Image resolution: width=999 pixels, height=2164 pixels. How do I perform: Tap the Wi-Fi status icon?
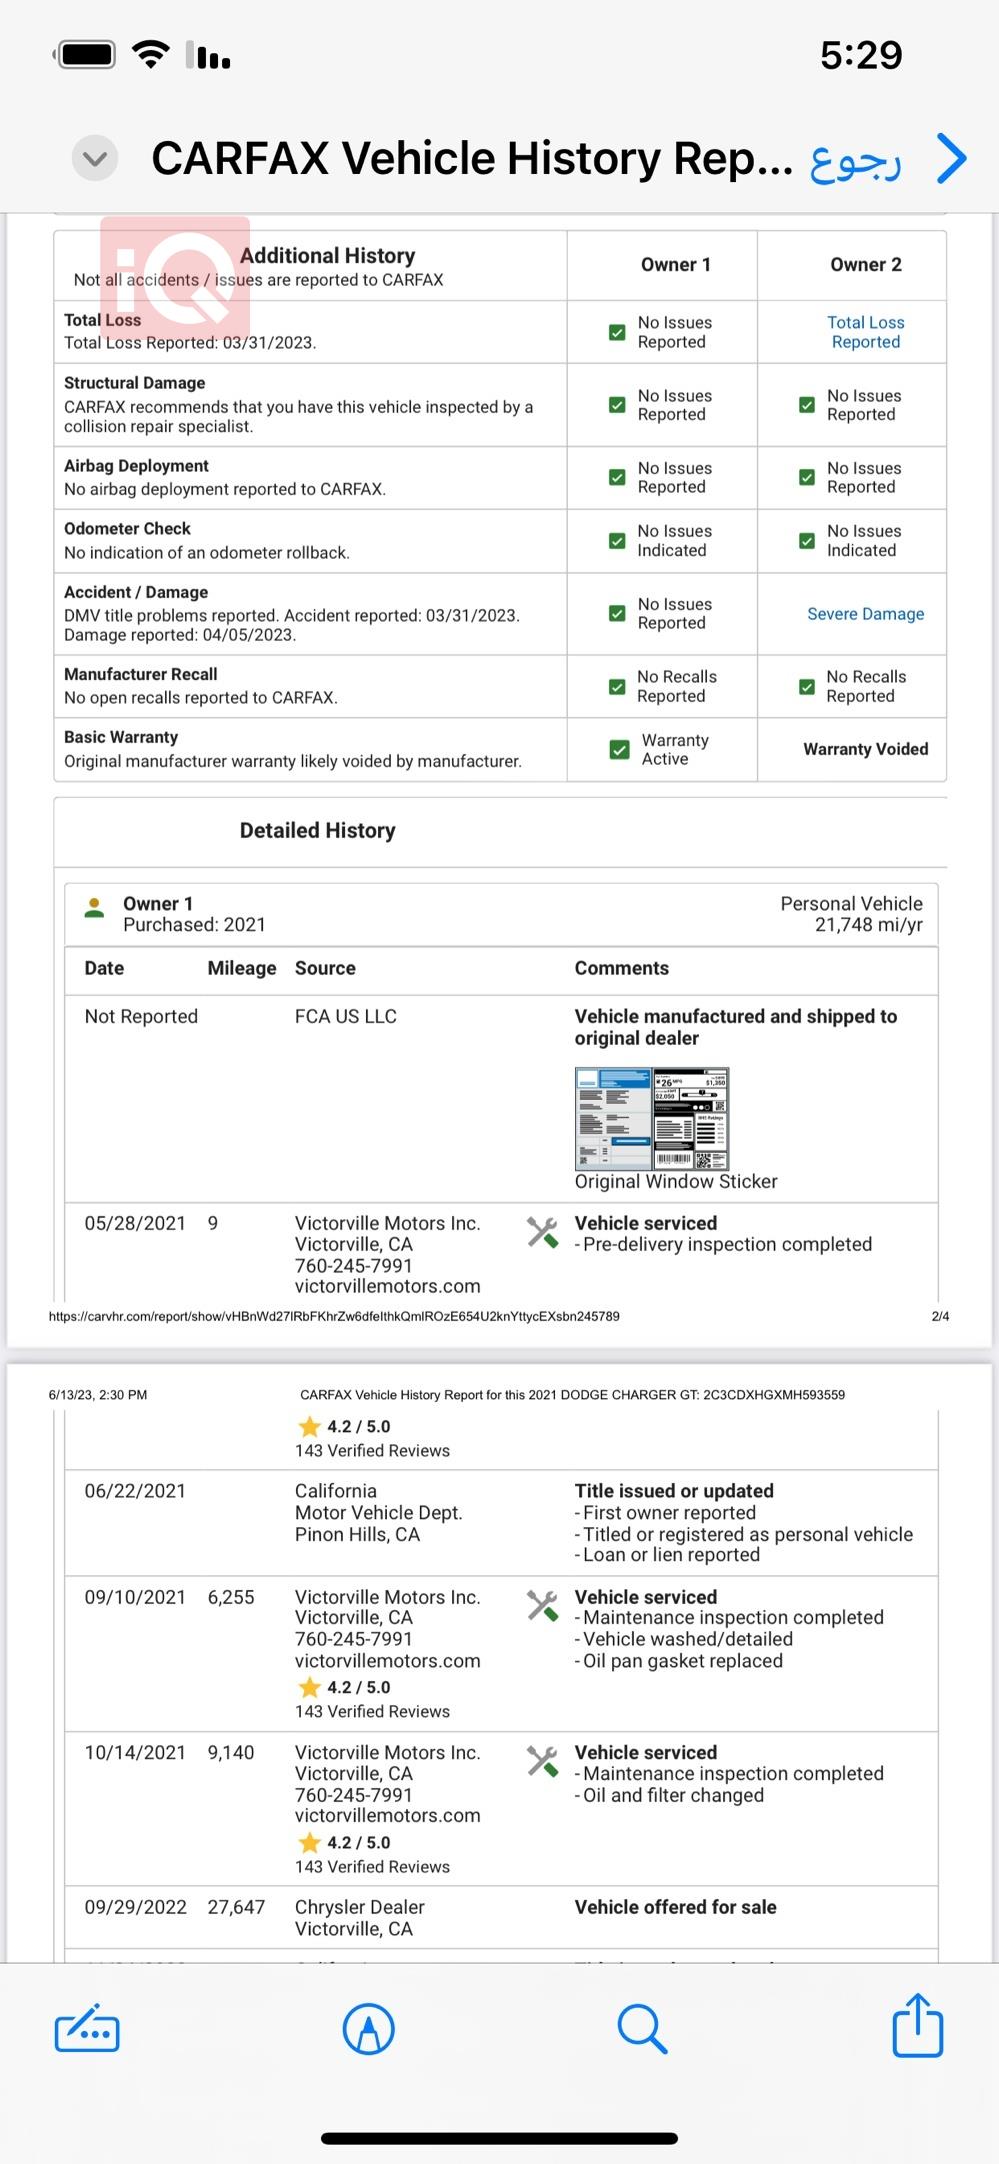(150, 53)
